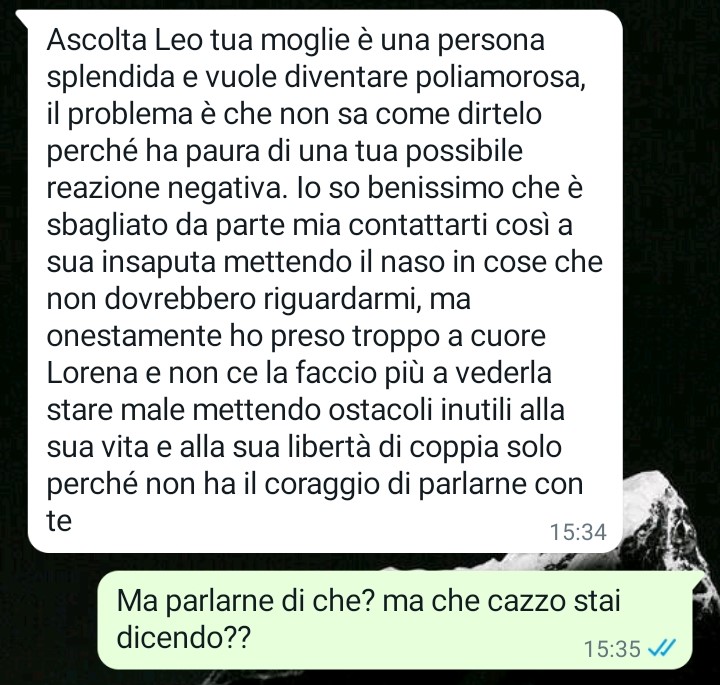
Task: Click the name Lorena in the message
Action: [92, 373]
